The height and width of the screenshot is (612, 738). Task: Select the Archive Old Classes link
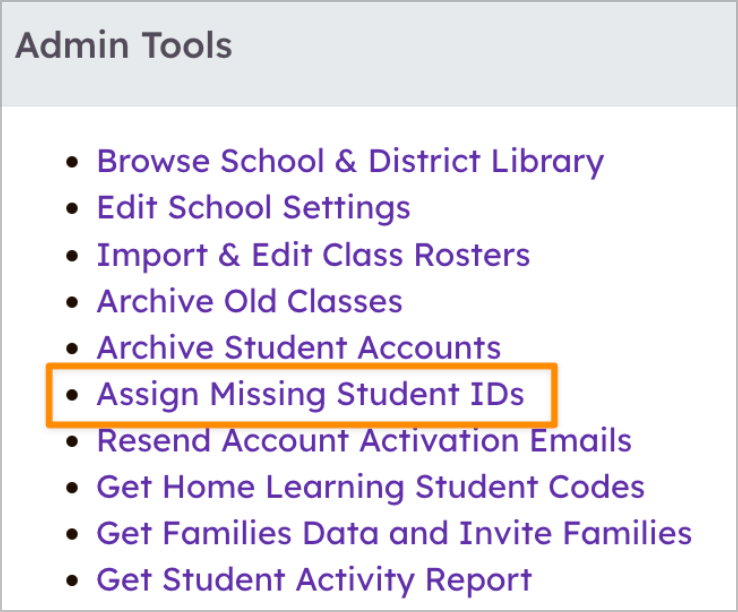point(249,301)
